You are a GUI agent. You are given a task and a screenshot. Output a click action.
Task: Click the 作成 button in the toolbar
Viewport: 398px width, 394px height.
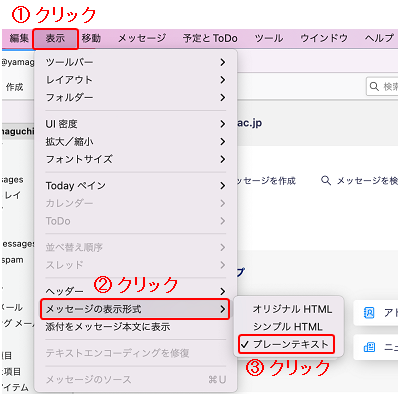tap(14, 87)
